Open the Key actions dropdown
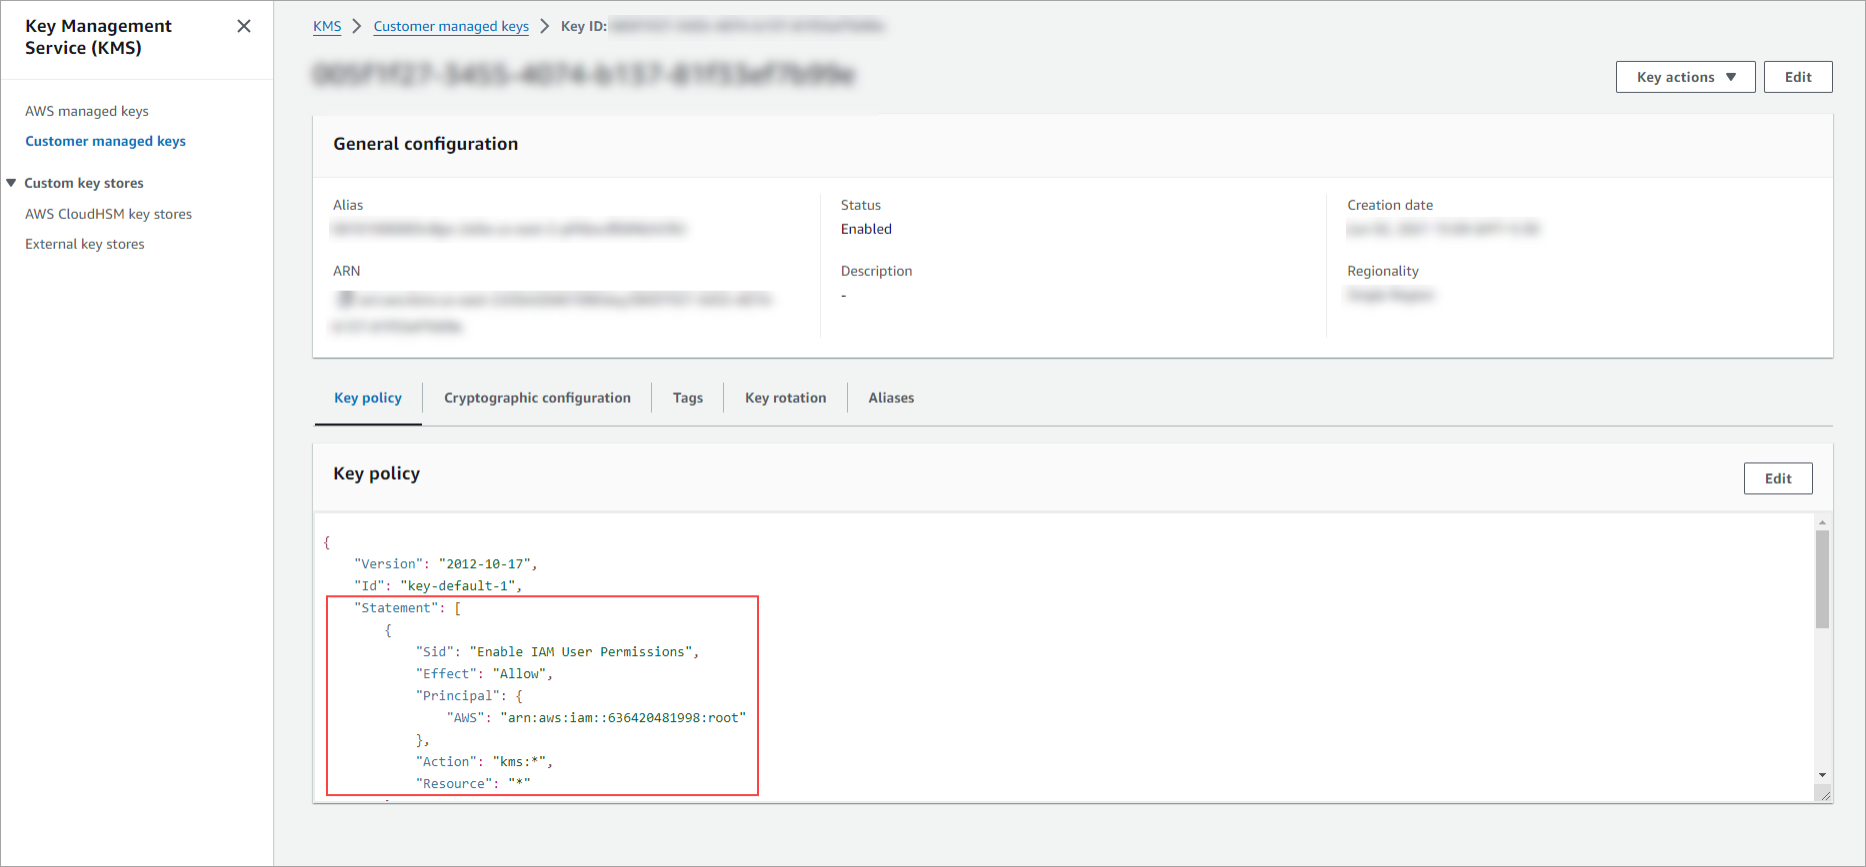This screenshot has width=1866, height=867. pyautogui.click(x=1685, y=77)
